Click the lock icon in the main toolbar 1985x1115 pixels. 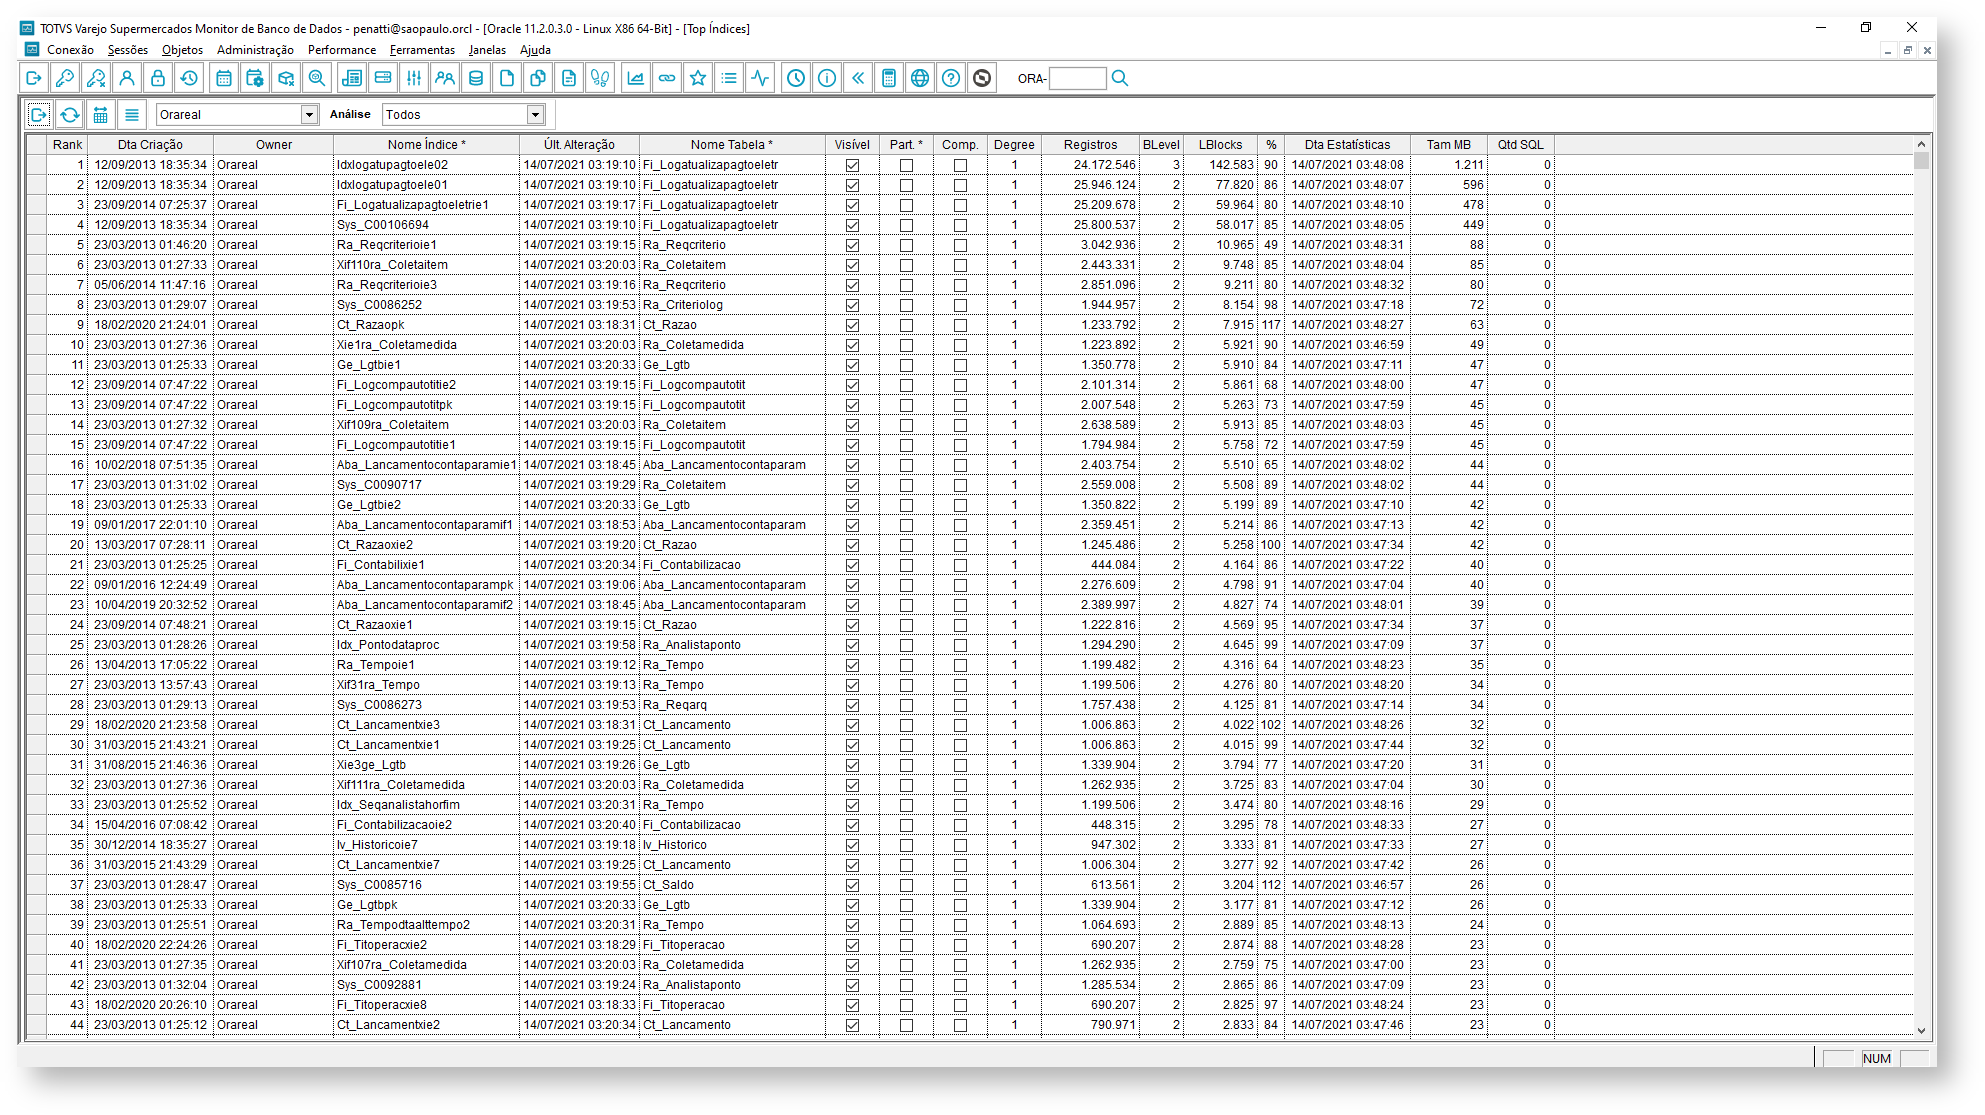point(158,78)
